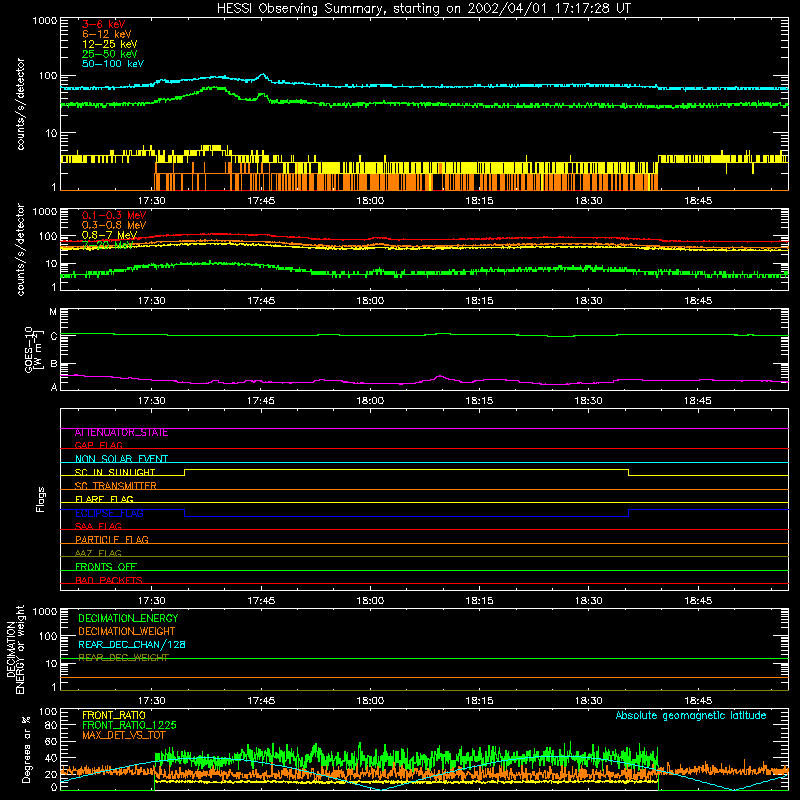The width and height of the screenshot is (800, 800).
Task: Select the 50-100 keV legend label
Action: (113, 64)
